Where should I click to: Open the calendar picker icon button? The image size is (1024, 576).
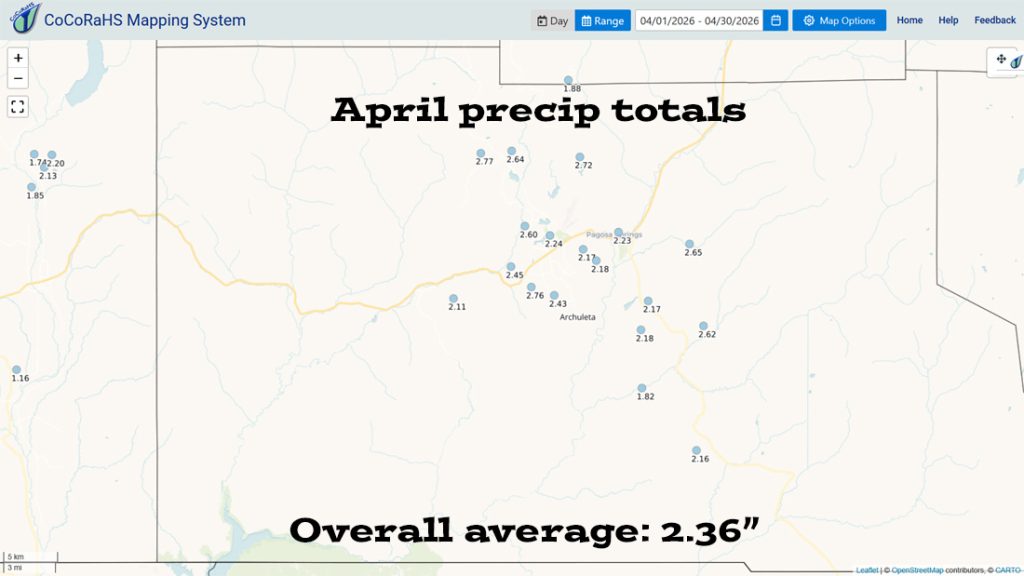[776, 21]
